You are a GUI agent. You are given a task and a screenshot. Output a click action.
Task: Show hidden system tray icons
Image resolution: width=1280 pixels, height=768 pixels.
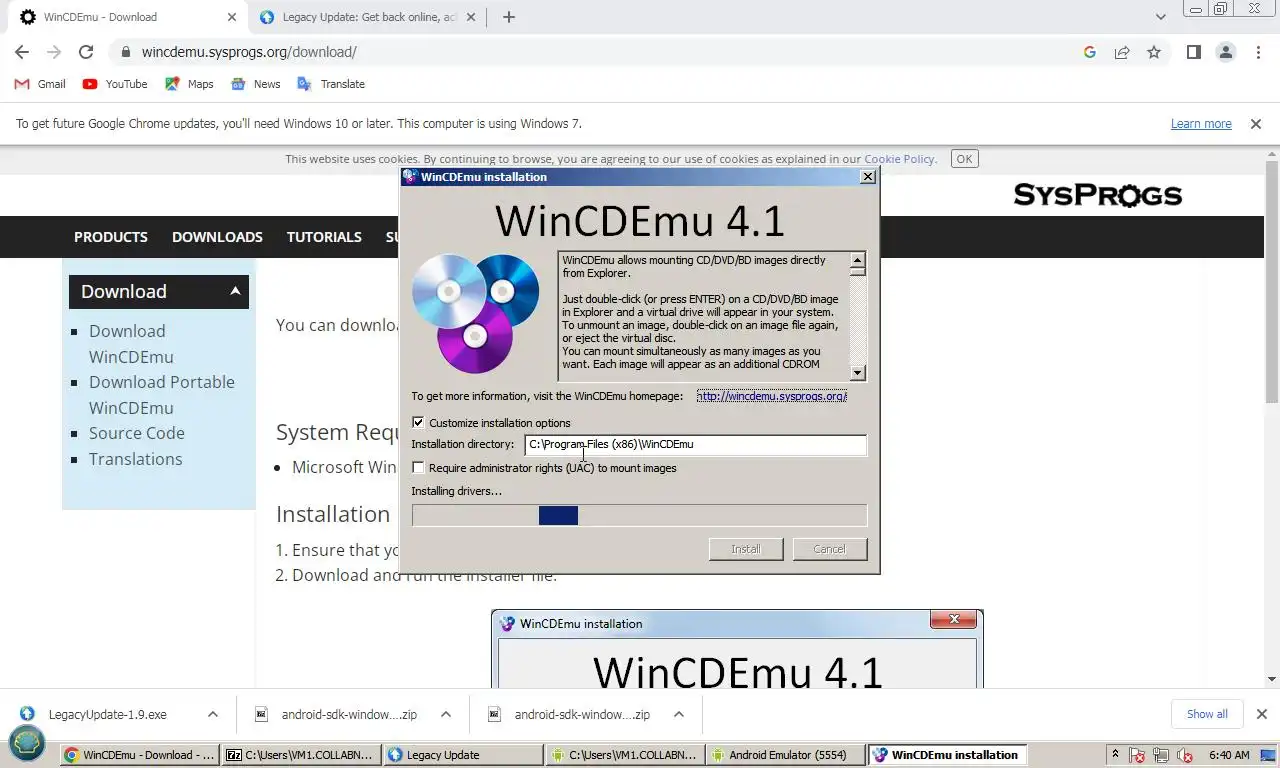tap(1116, 755)
